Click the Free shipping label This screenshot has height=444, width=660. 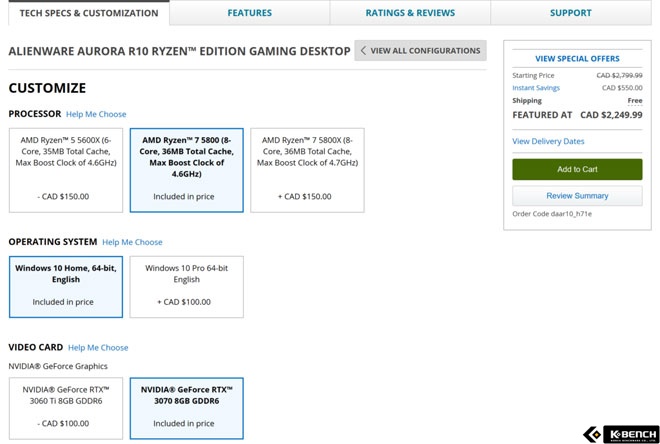pos(635,101)
